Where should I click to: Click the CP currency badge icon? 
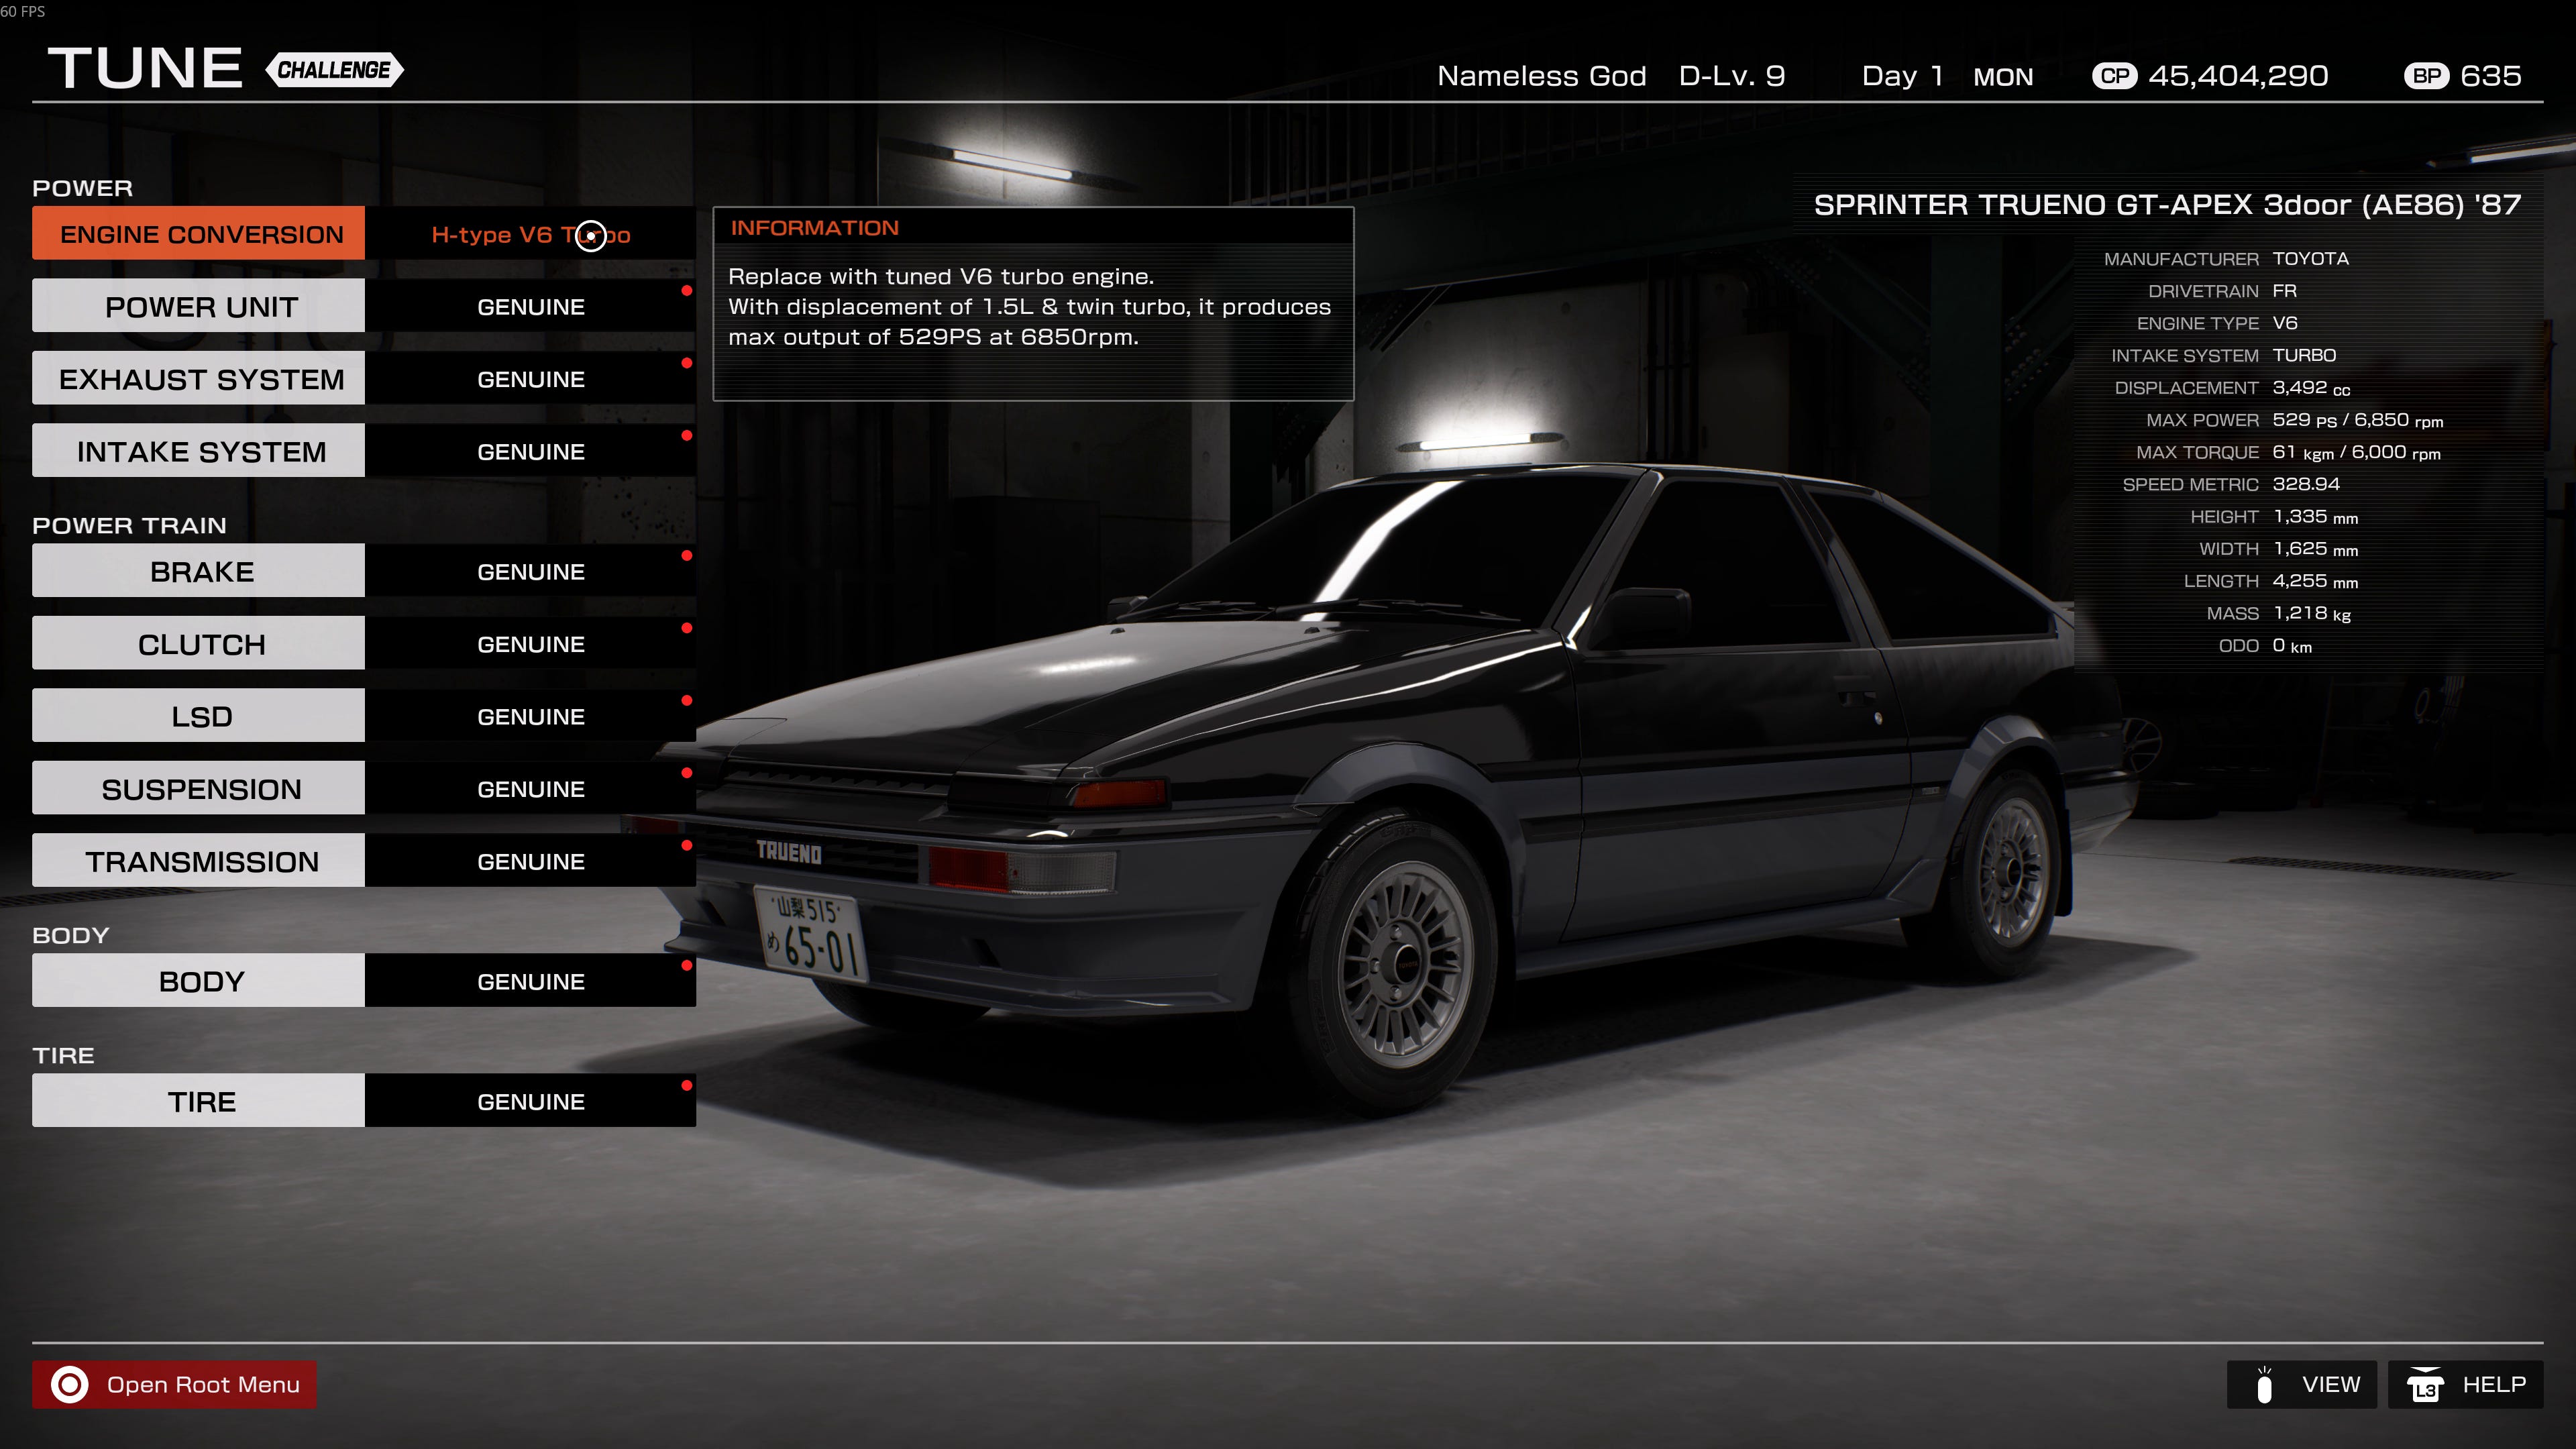coord(2114,76)
